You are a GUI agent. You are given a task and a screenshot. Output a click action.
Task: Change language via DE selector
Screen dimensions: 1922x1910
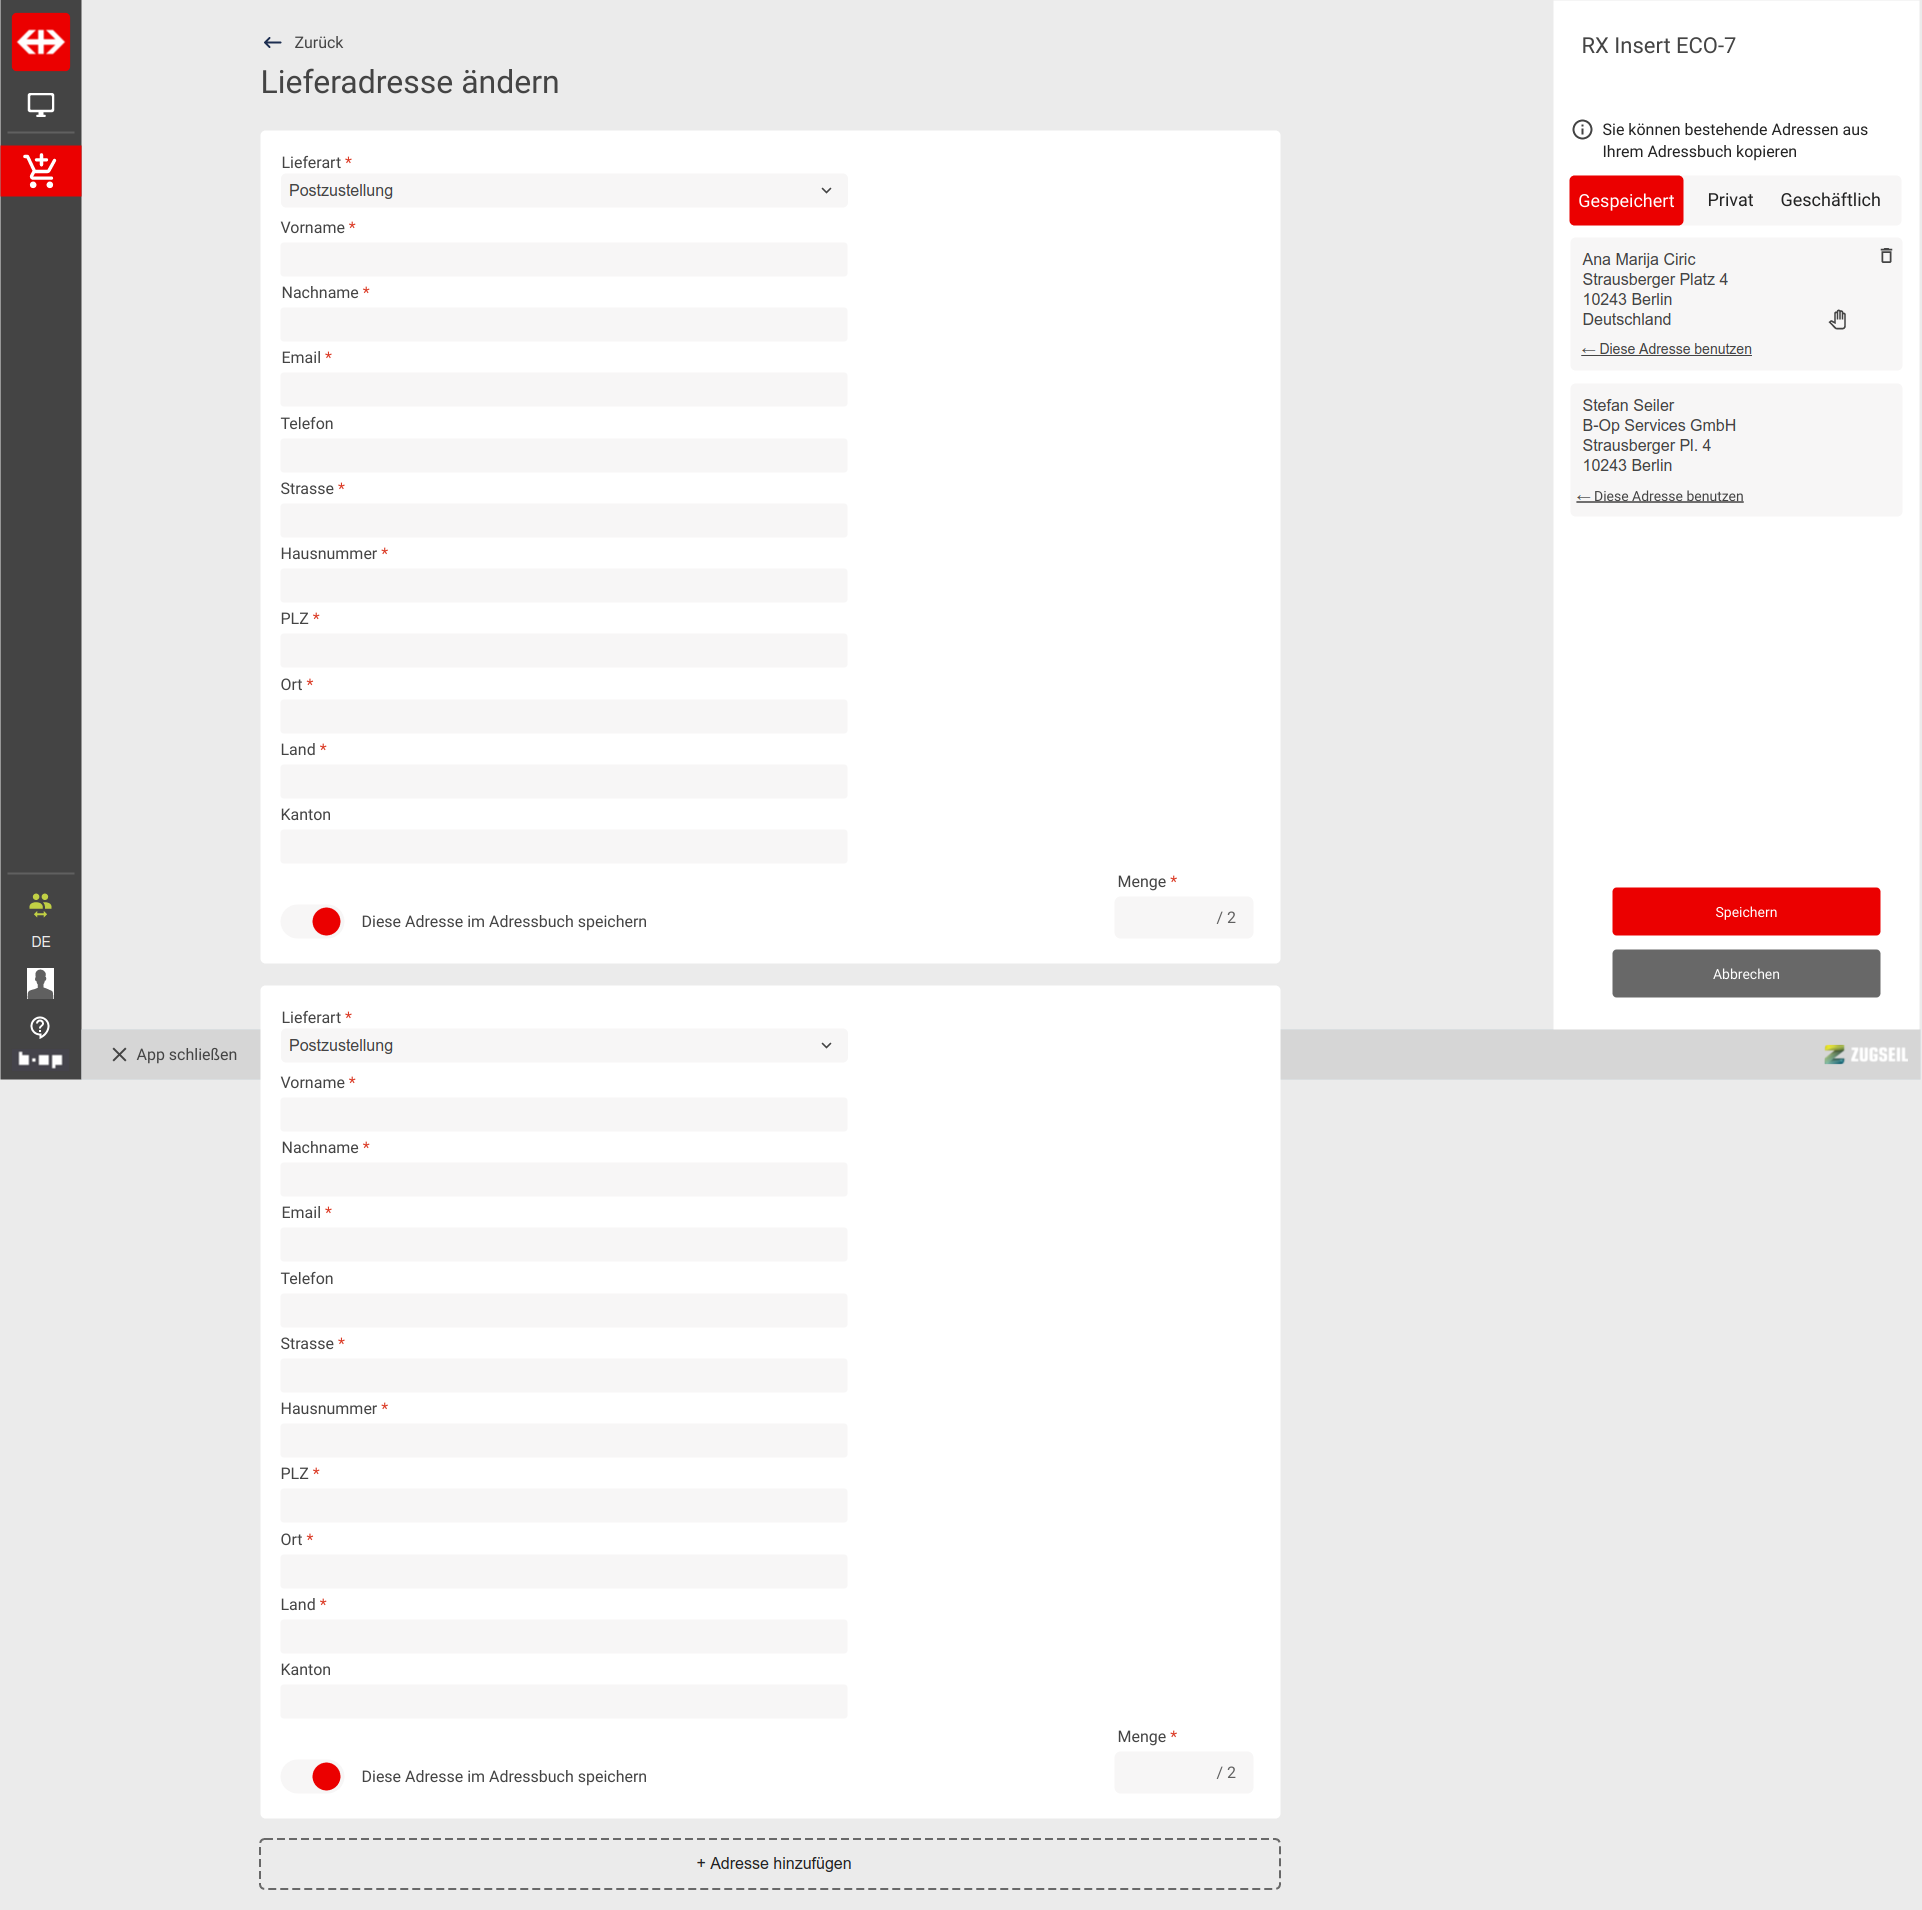[40, 941]
